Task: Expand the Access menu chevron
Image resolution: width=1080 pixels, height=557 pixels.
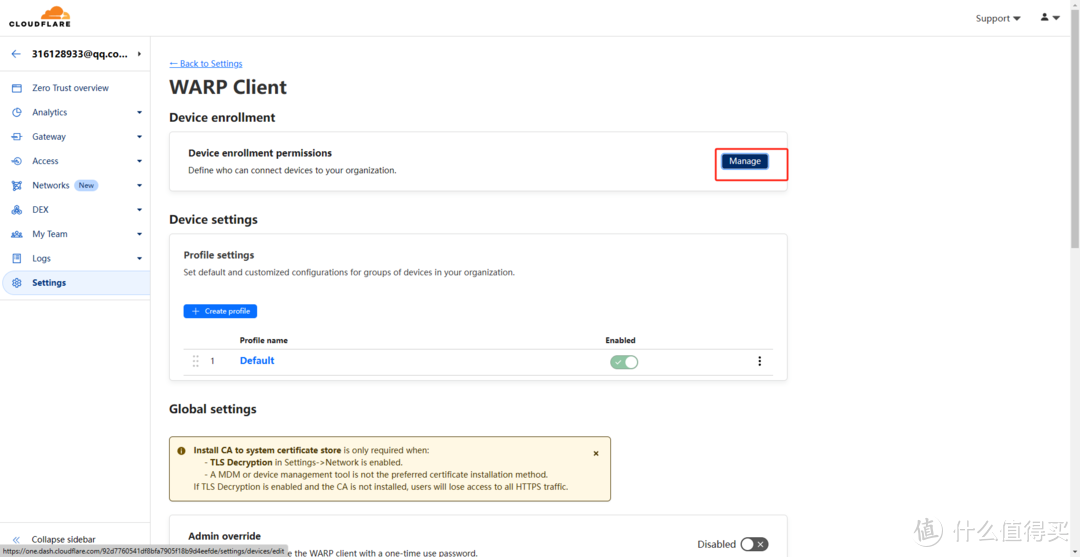Action: (x=139, y=161)
